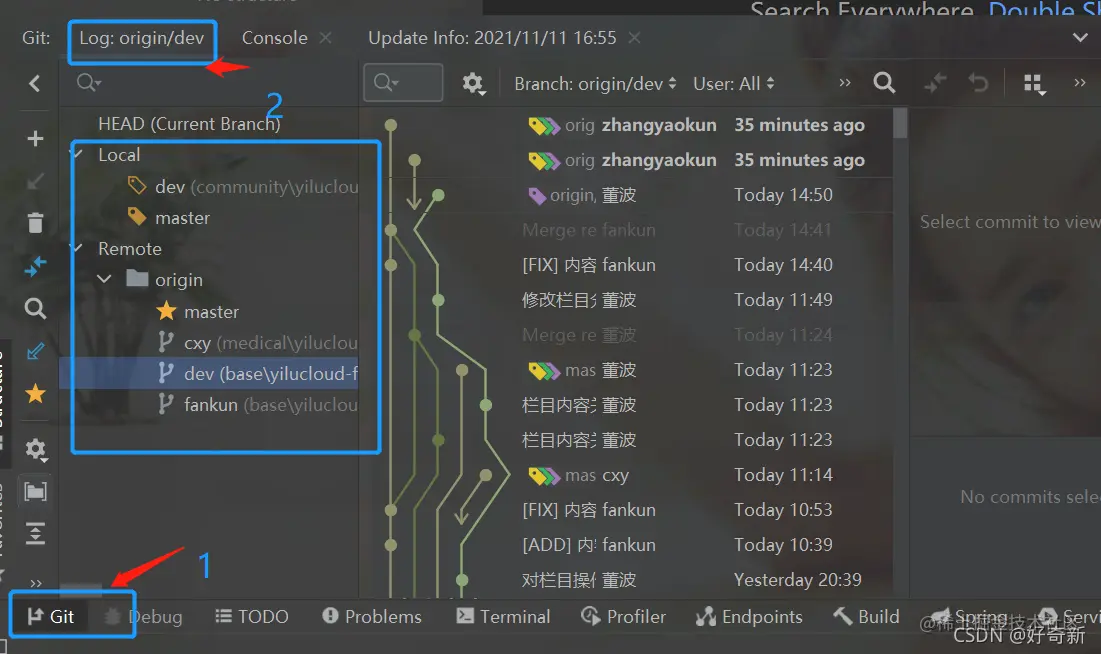This screenshot has width=1101, height=654.
Task: Click the hide branches back arrow icon
Action: [x=35, y=84]
